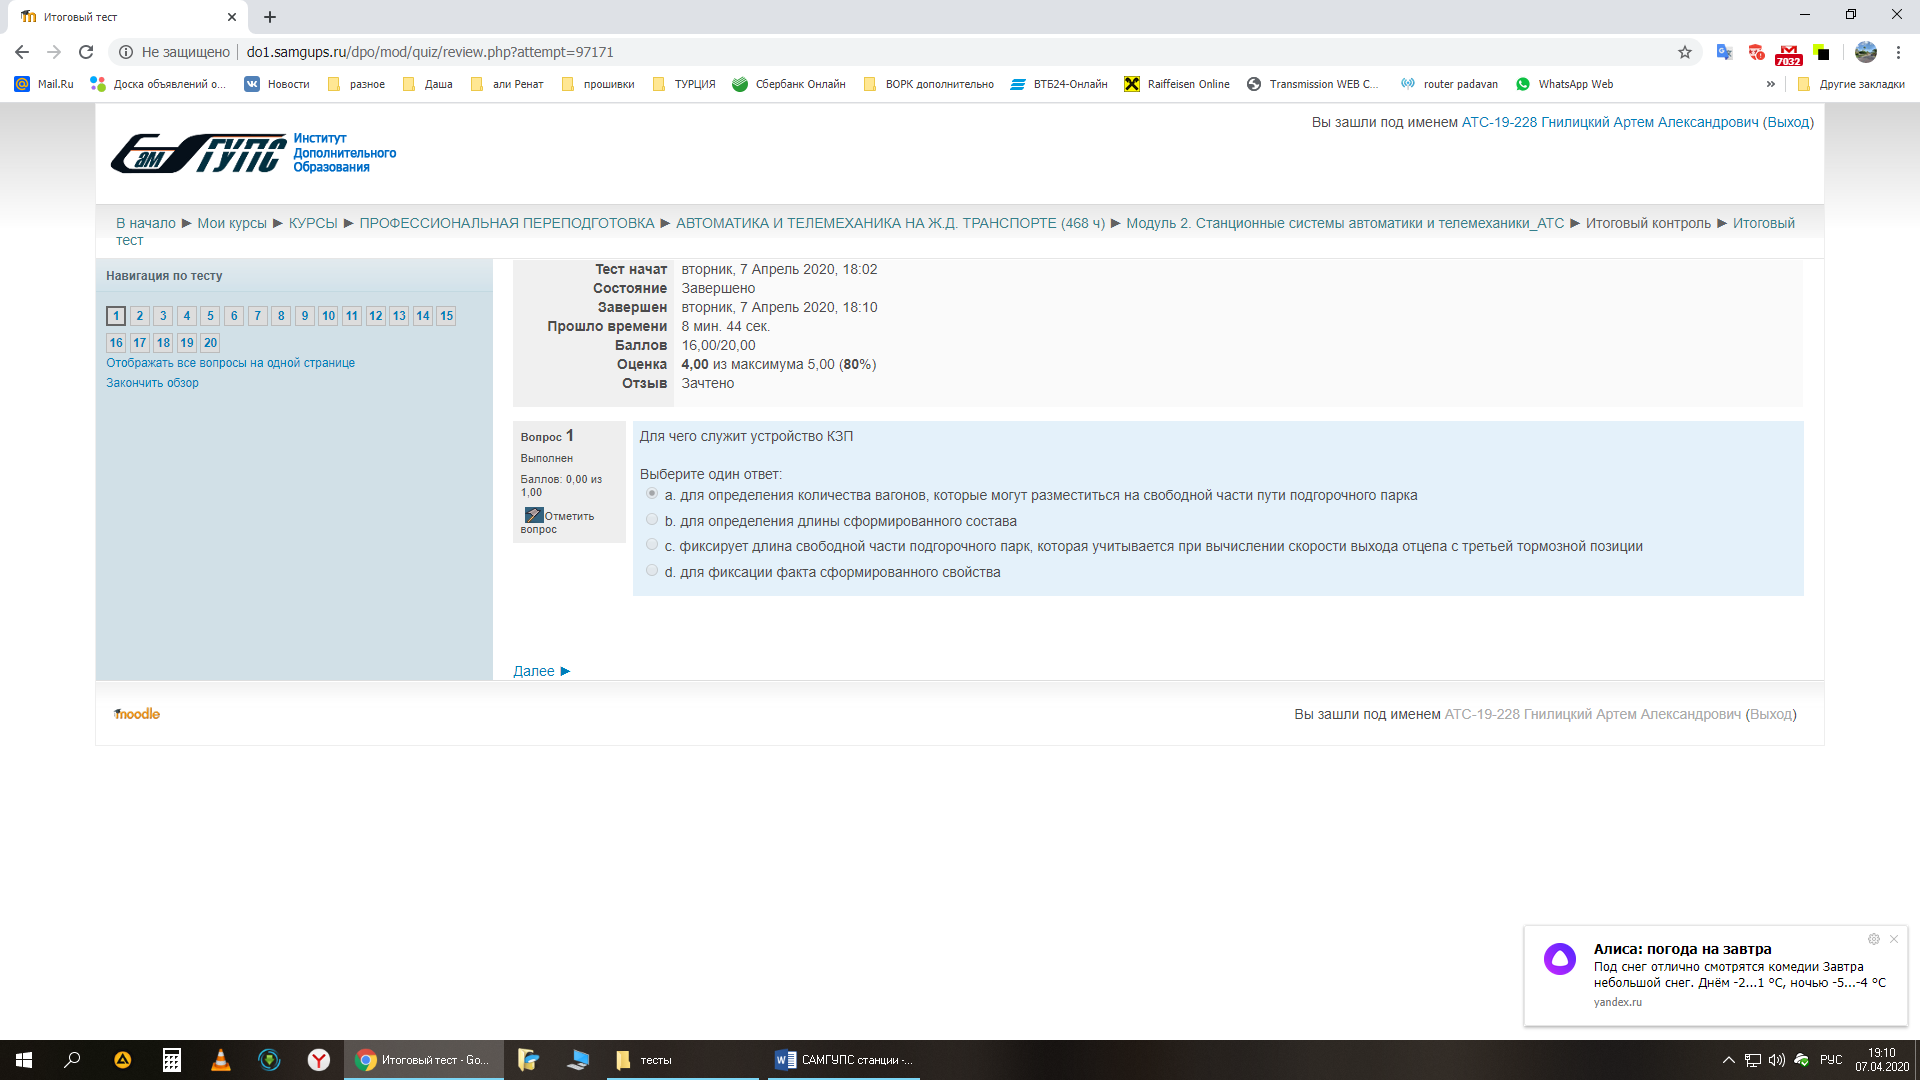Viewport: 1920px width, 1080px height.
Task: Open a new browser tab
Action: (270, 17)
